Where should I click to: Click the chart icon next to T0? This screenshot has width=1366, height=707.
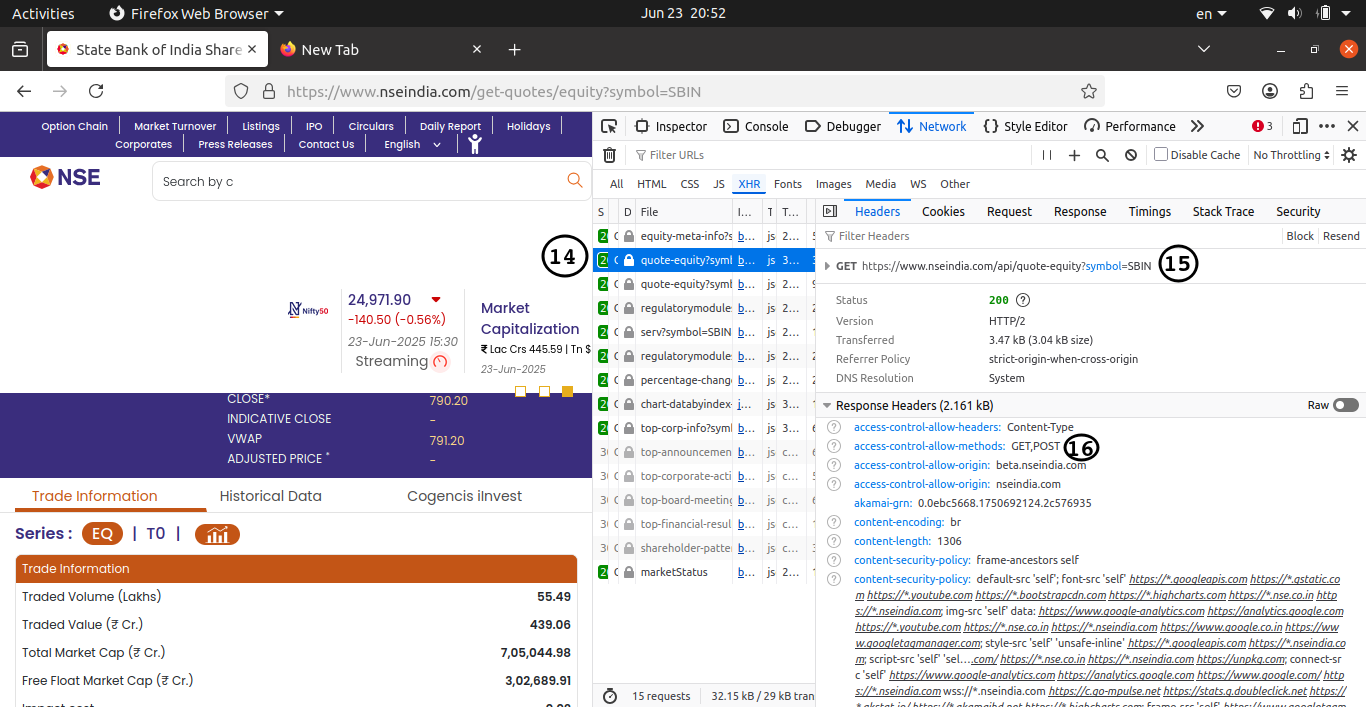tap(217, 534)
